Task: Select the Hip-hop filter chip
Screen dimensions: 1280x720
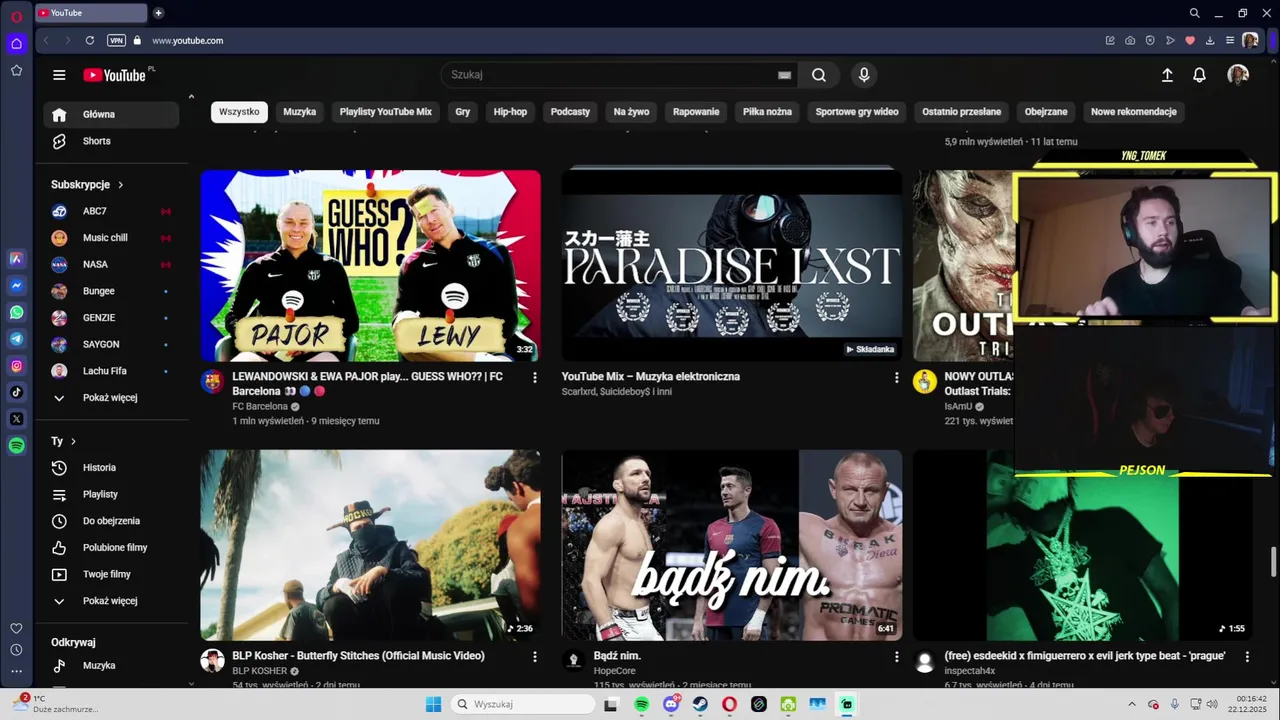Action: pos(510,112)
